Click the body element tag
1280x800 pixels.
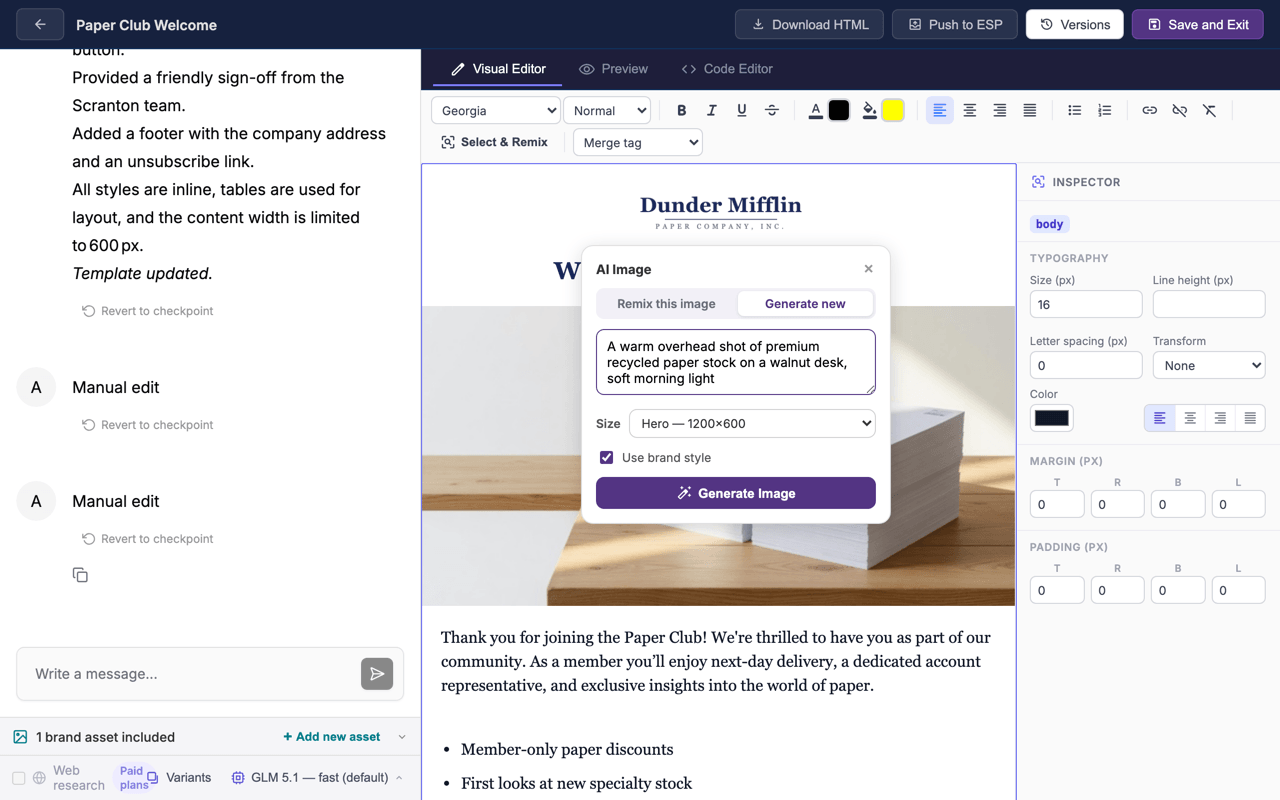pos(1049,224)
